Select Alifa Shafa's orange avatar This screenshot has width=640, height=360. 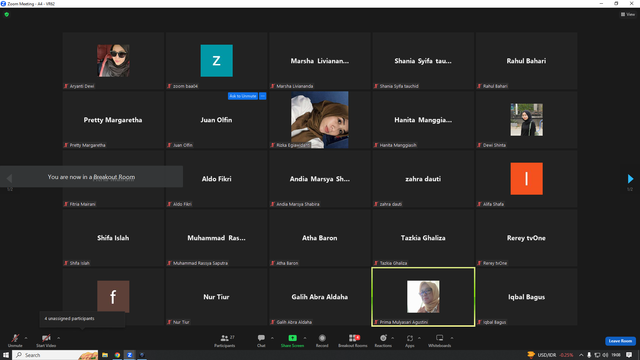[527, 179]
